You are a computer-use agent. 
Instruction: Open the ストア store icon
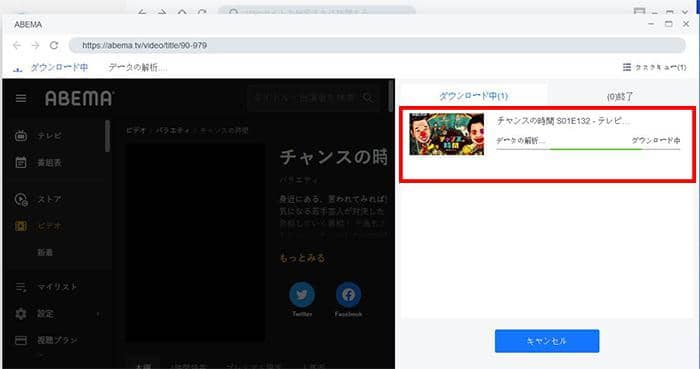point(21,199)
